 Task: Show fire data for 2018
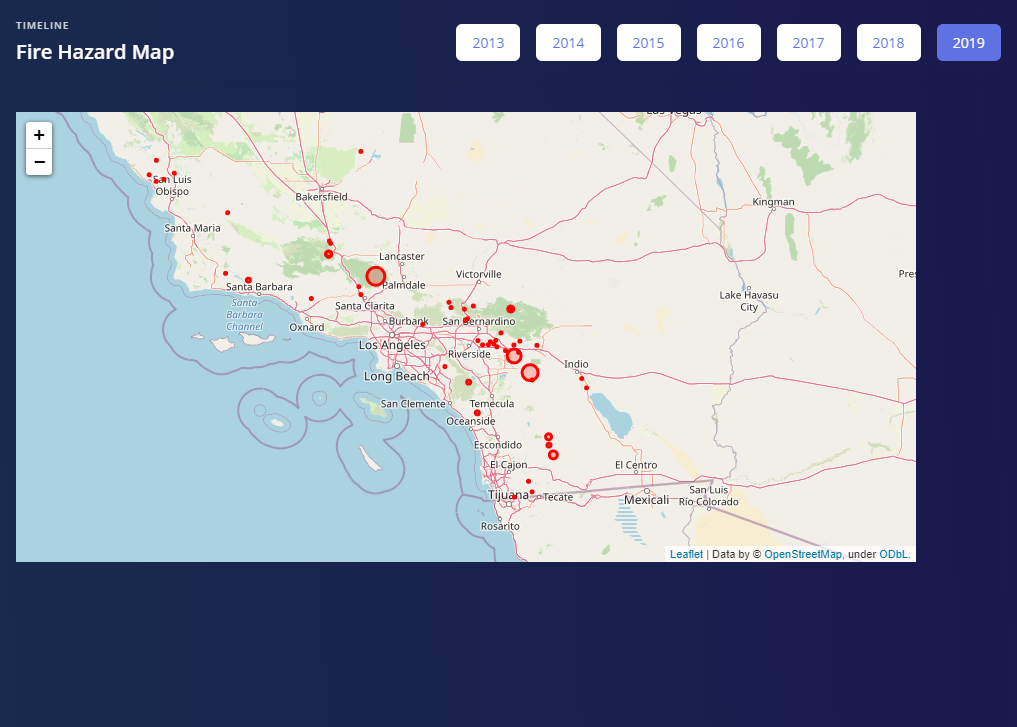[x=889, y=43]
